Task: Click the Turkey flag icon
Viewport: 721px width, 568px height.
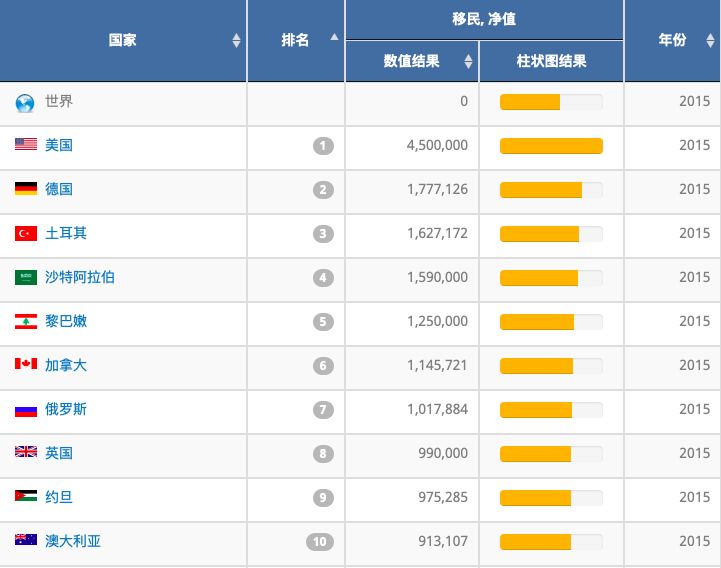Action: (26, 233)
